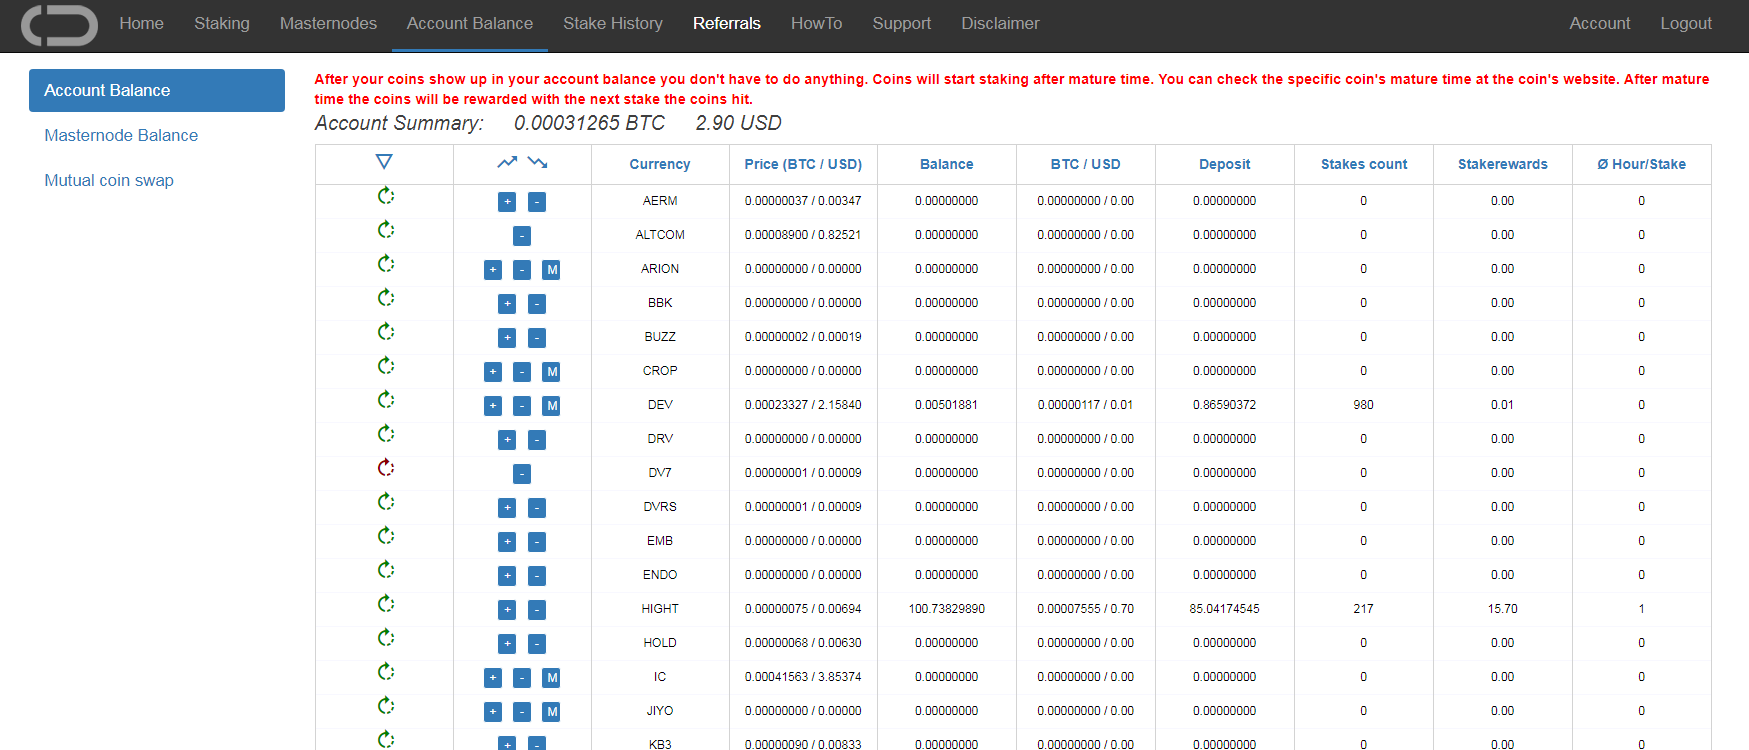
Task: Click the minus button for DRV
Action: pos(537,440)
